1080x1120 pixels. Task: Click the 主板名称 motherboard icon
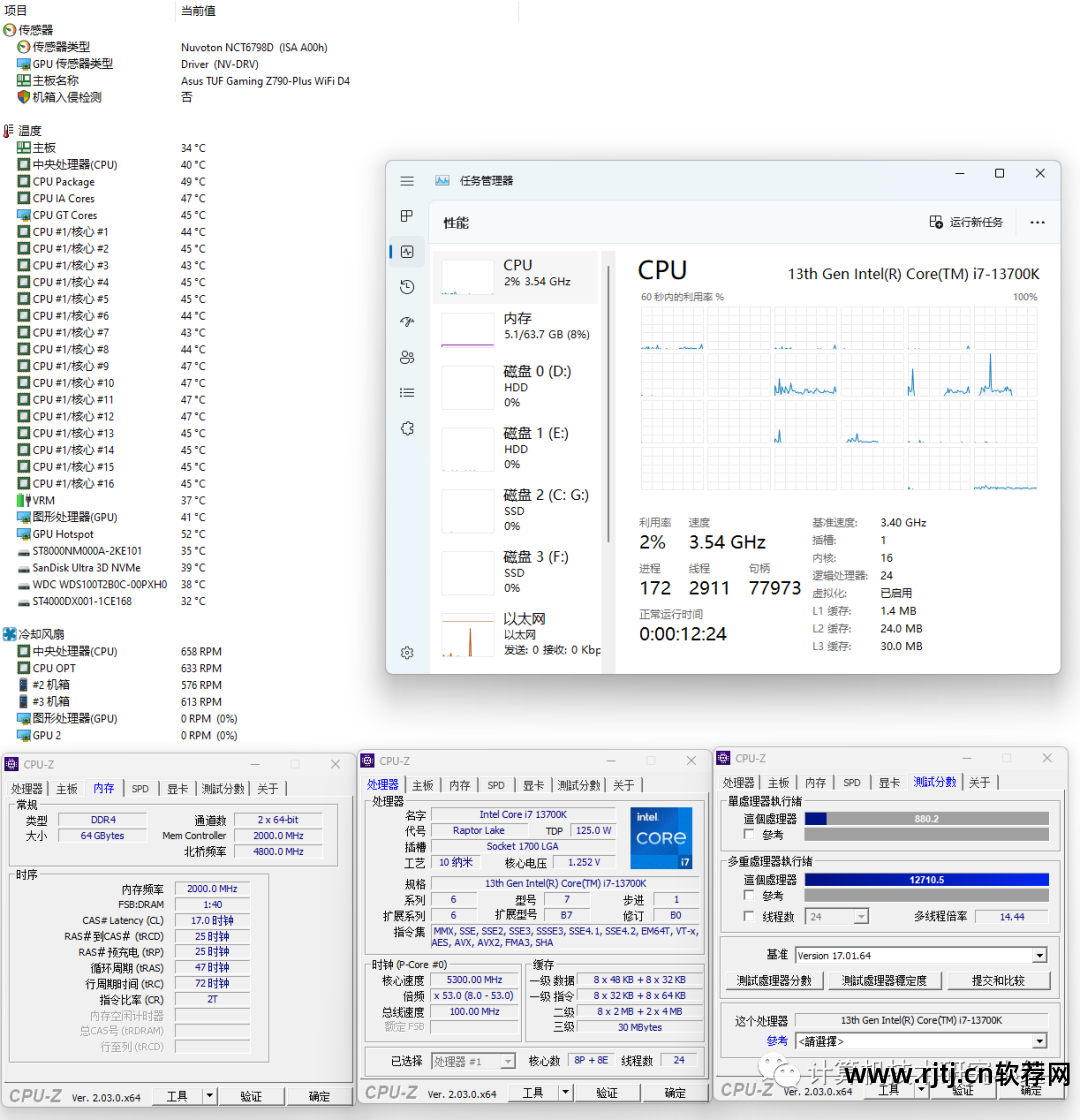point(24,81)
